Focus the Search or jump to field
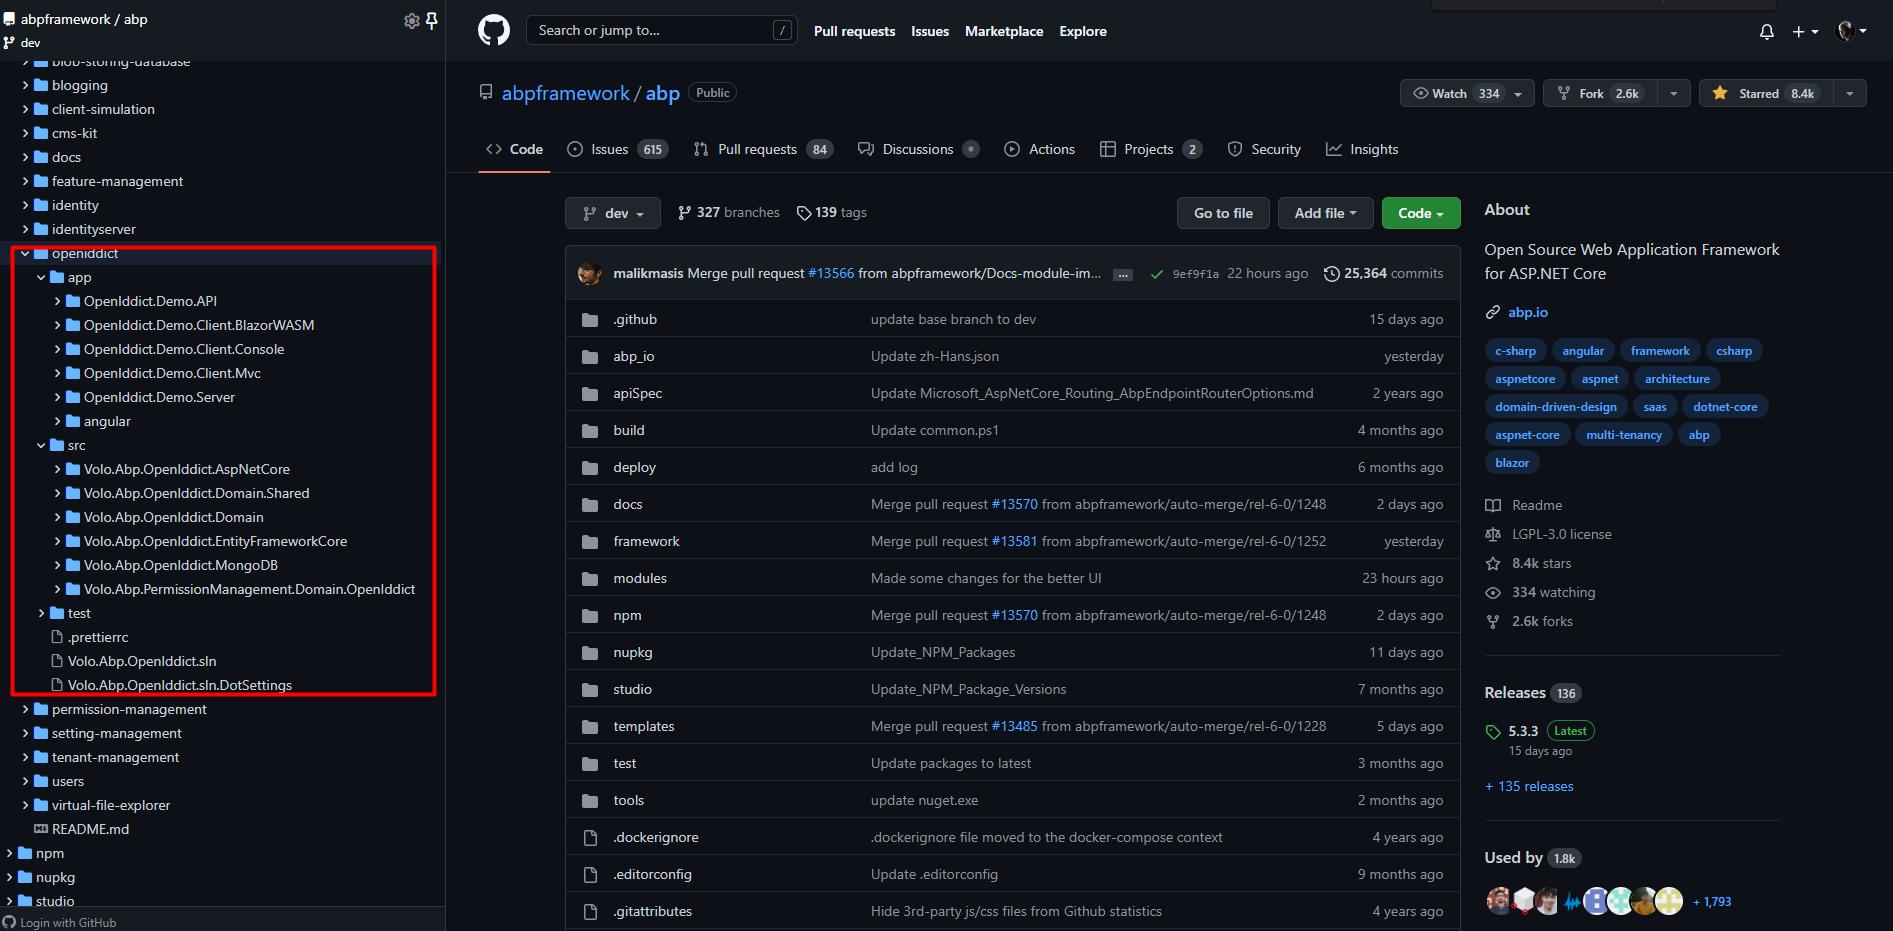1893x931 pixels. tap(661, 30)
